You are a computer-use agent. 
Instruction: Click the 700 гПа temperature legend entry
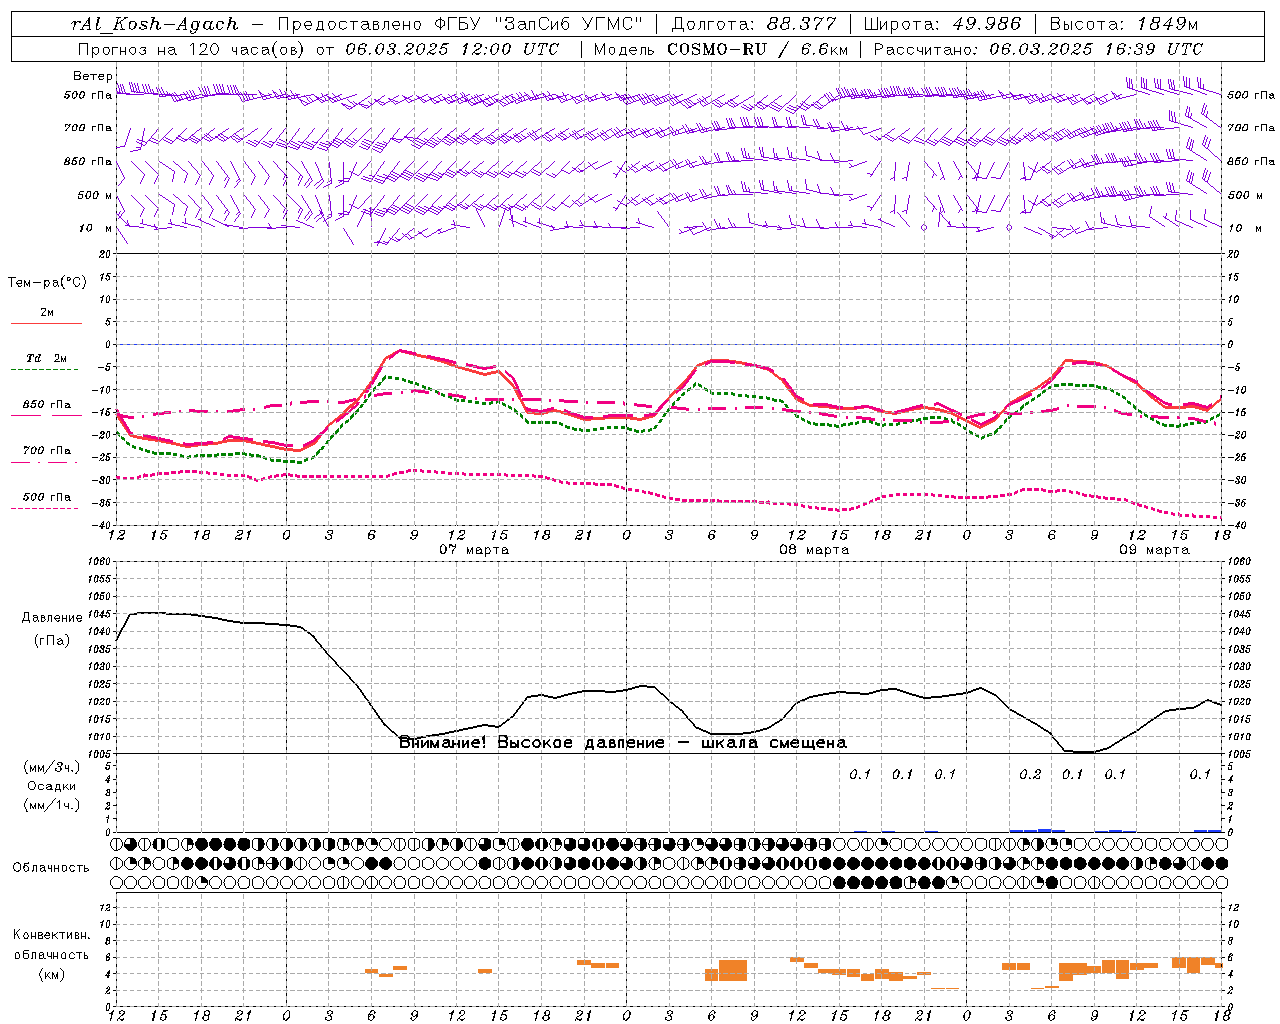[x=47, y=451]
